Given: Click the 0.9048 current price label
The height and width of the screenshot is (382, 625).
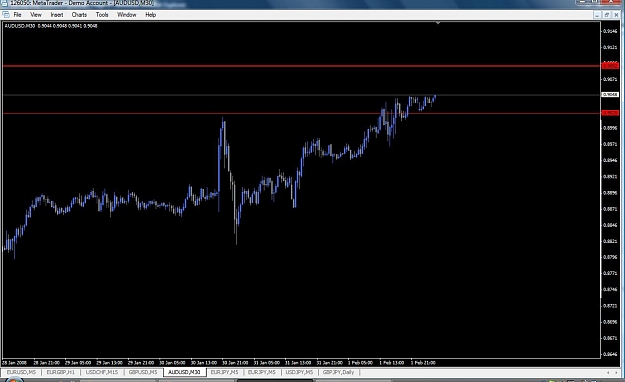Looking at the screenshot, I should 610,95.
